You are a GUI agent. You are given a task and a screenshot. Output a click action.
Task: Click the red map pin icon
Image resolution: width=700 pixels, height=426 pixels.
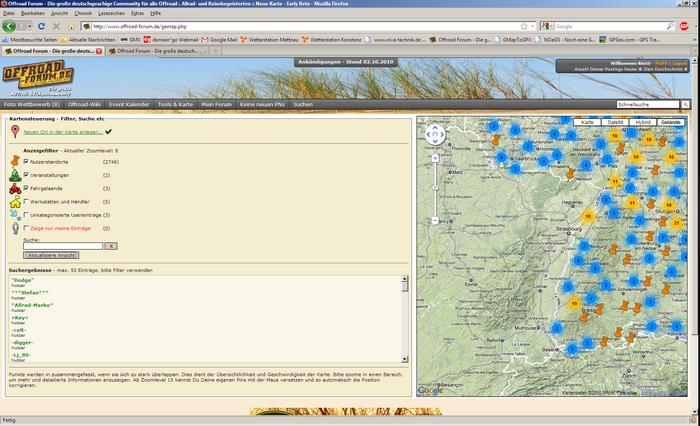pyautogui.click(x=15, y=131)
